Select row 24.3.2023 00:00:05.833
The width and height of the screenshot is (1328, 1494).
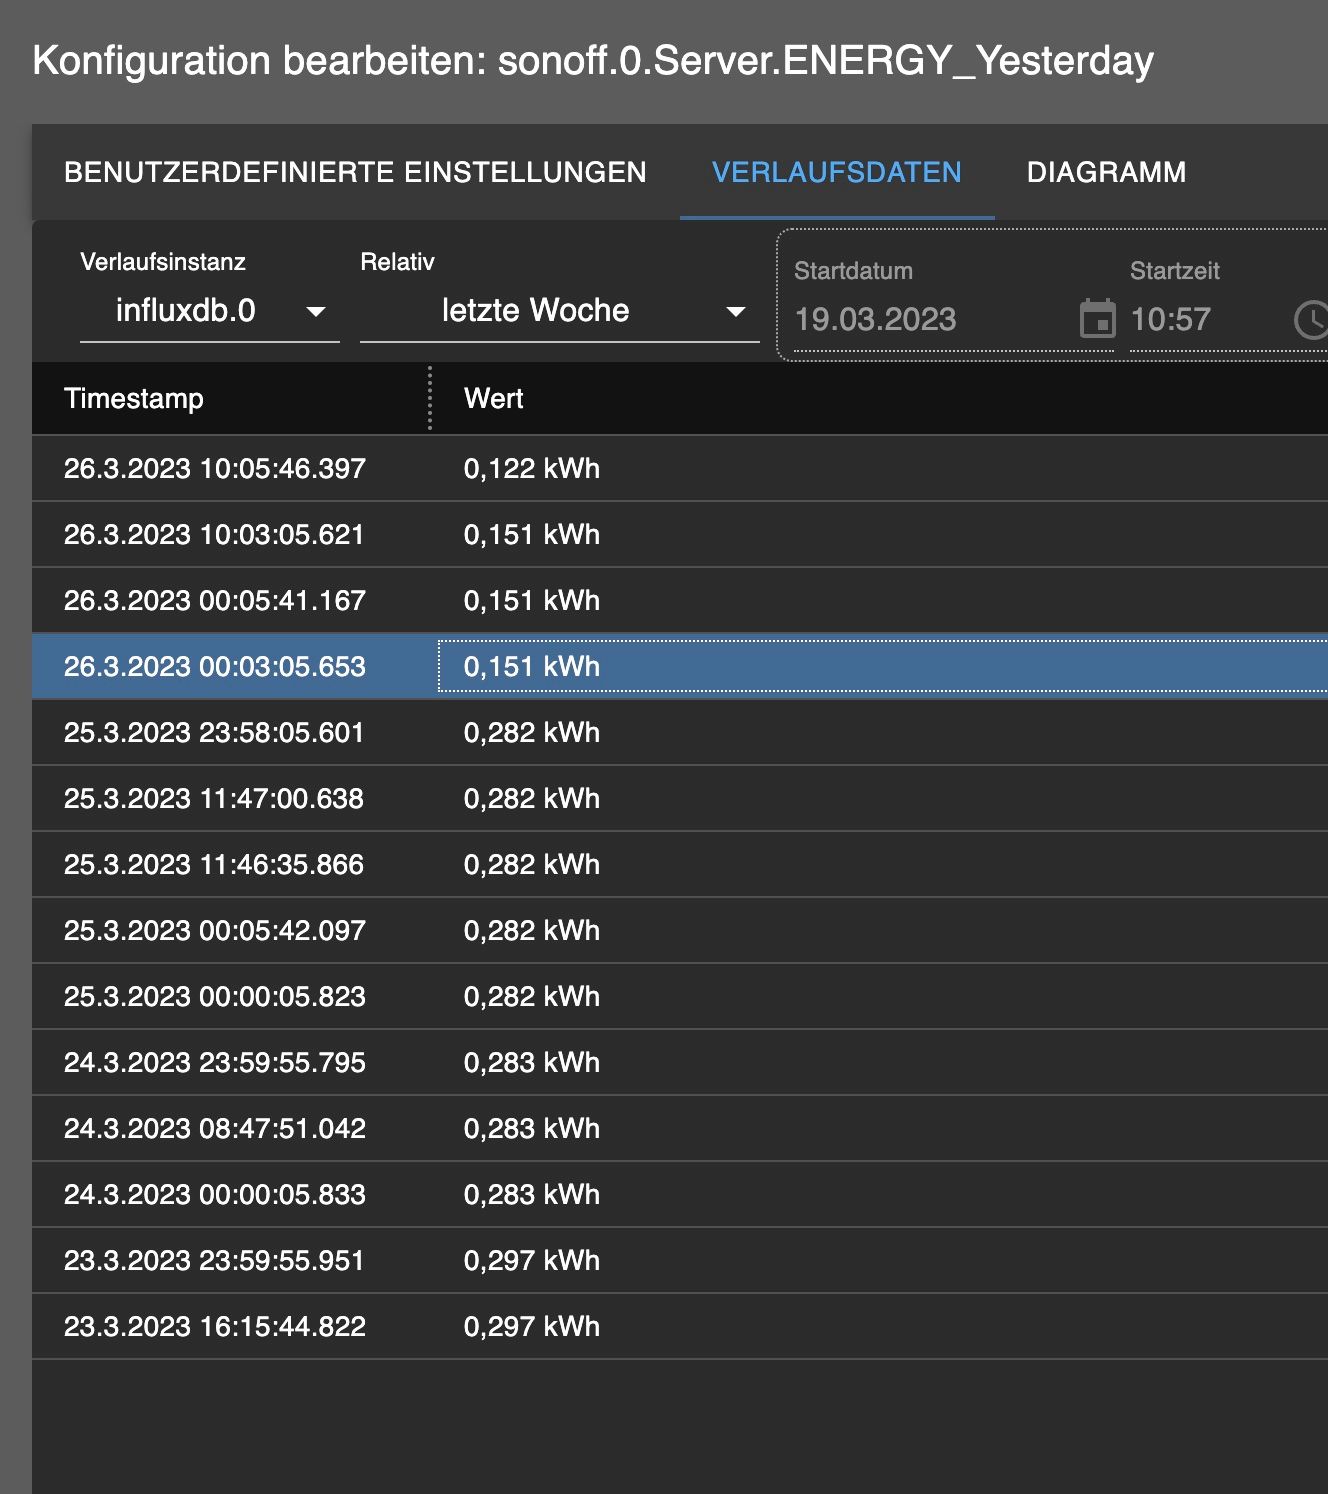680,1194
